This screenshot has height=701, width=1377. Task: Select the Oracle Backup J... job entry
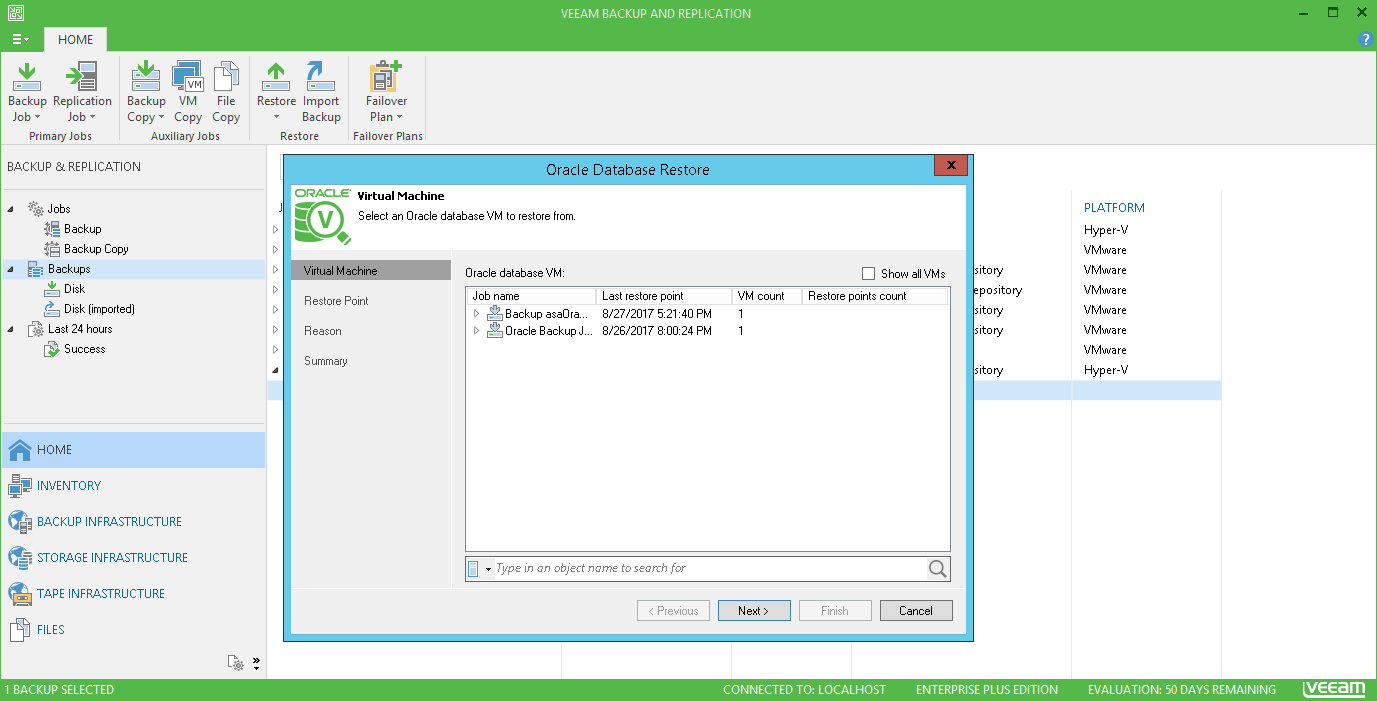[546, 331]
